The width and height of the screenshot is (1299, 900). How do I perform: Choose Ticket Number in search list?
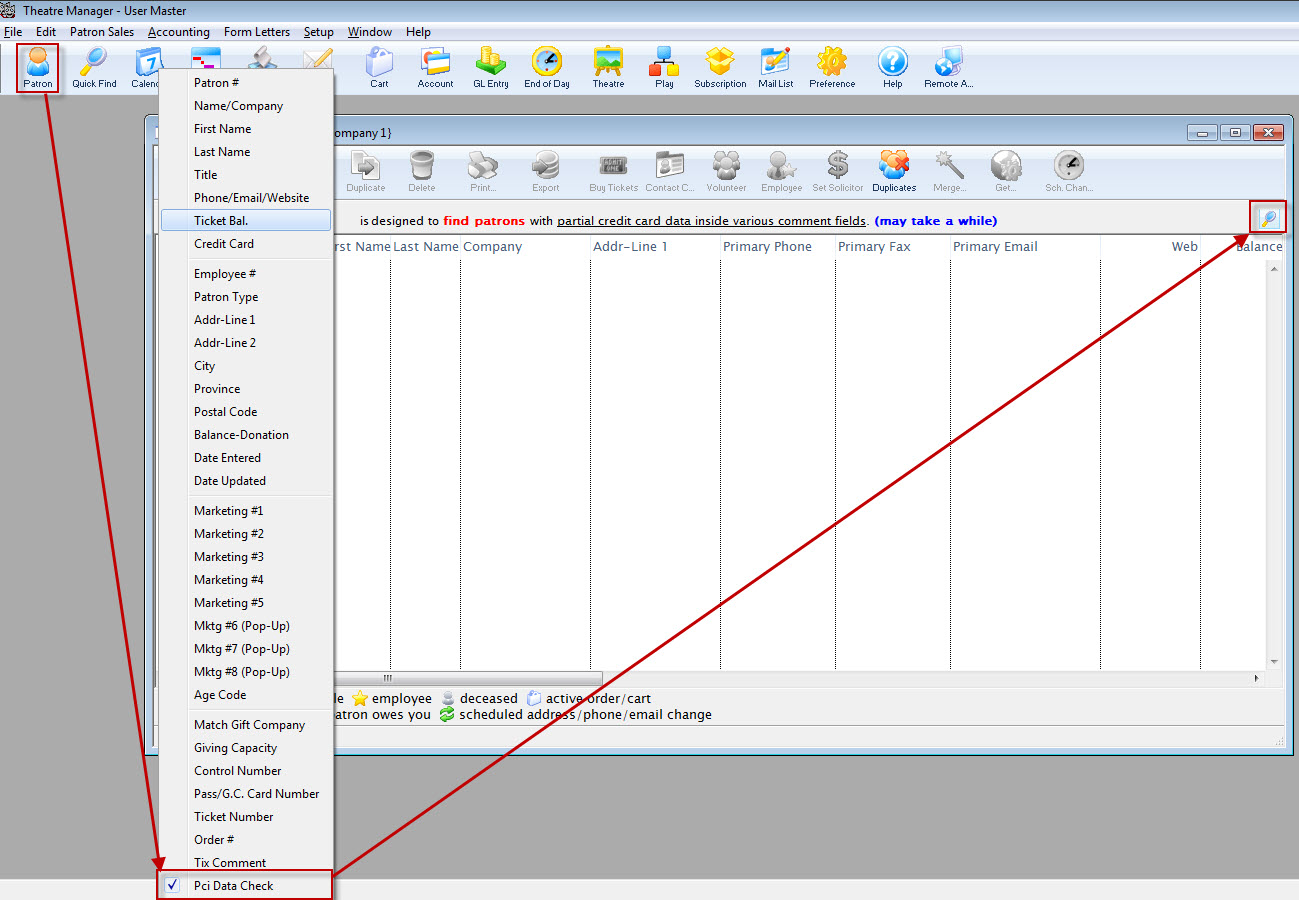(245, 817)
